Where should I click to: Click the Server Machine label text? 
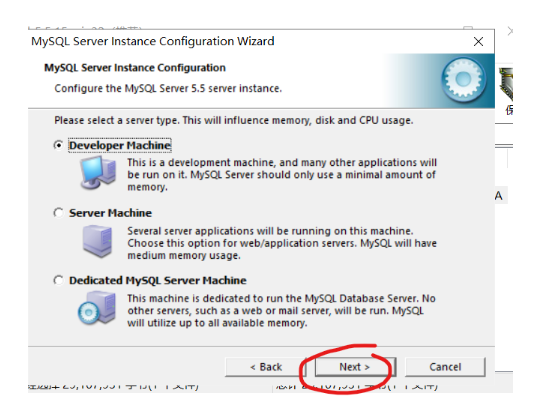tap(110, 213)
